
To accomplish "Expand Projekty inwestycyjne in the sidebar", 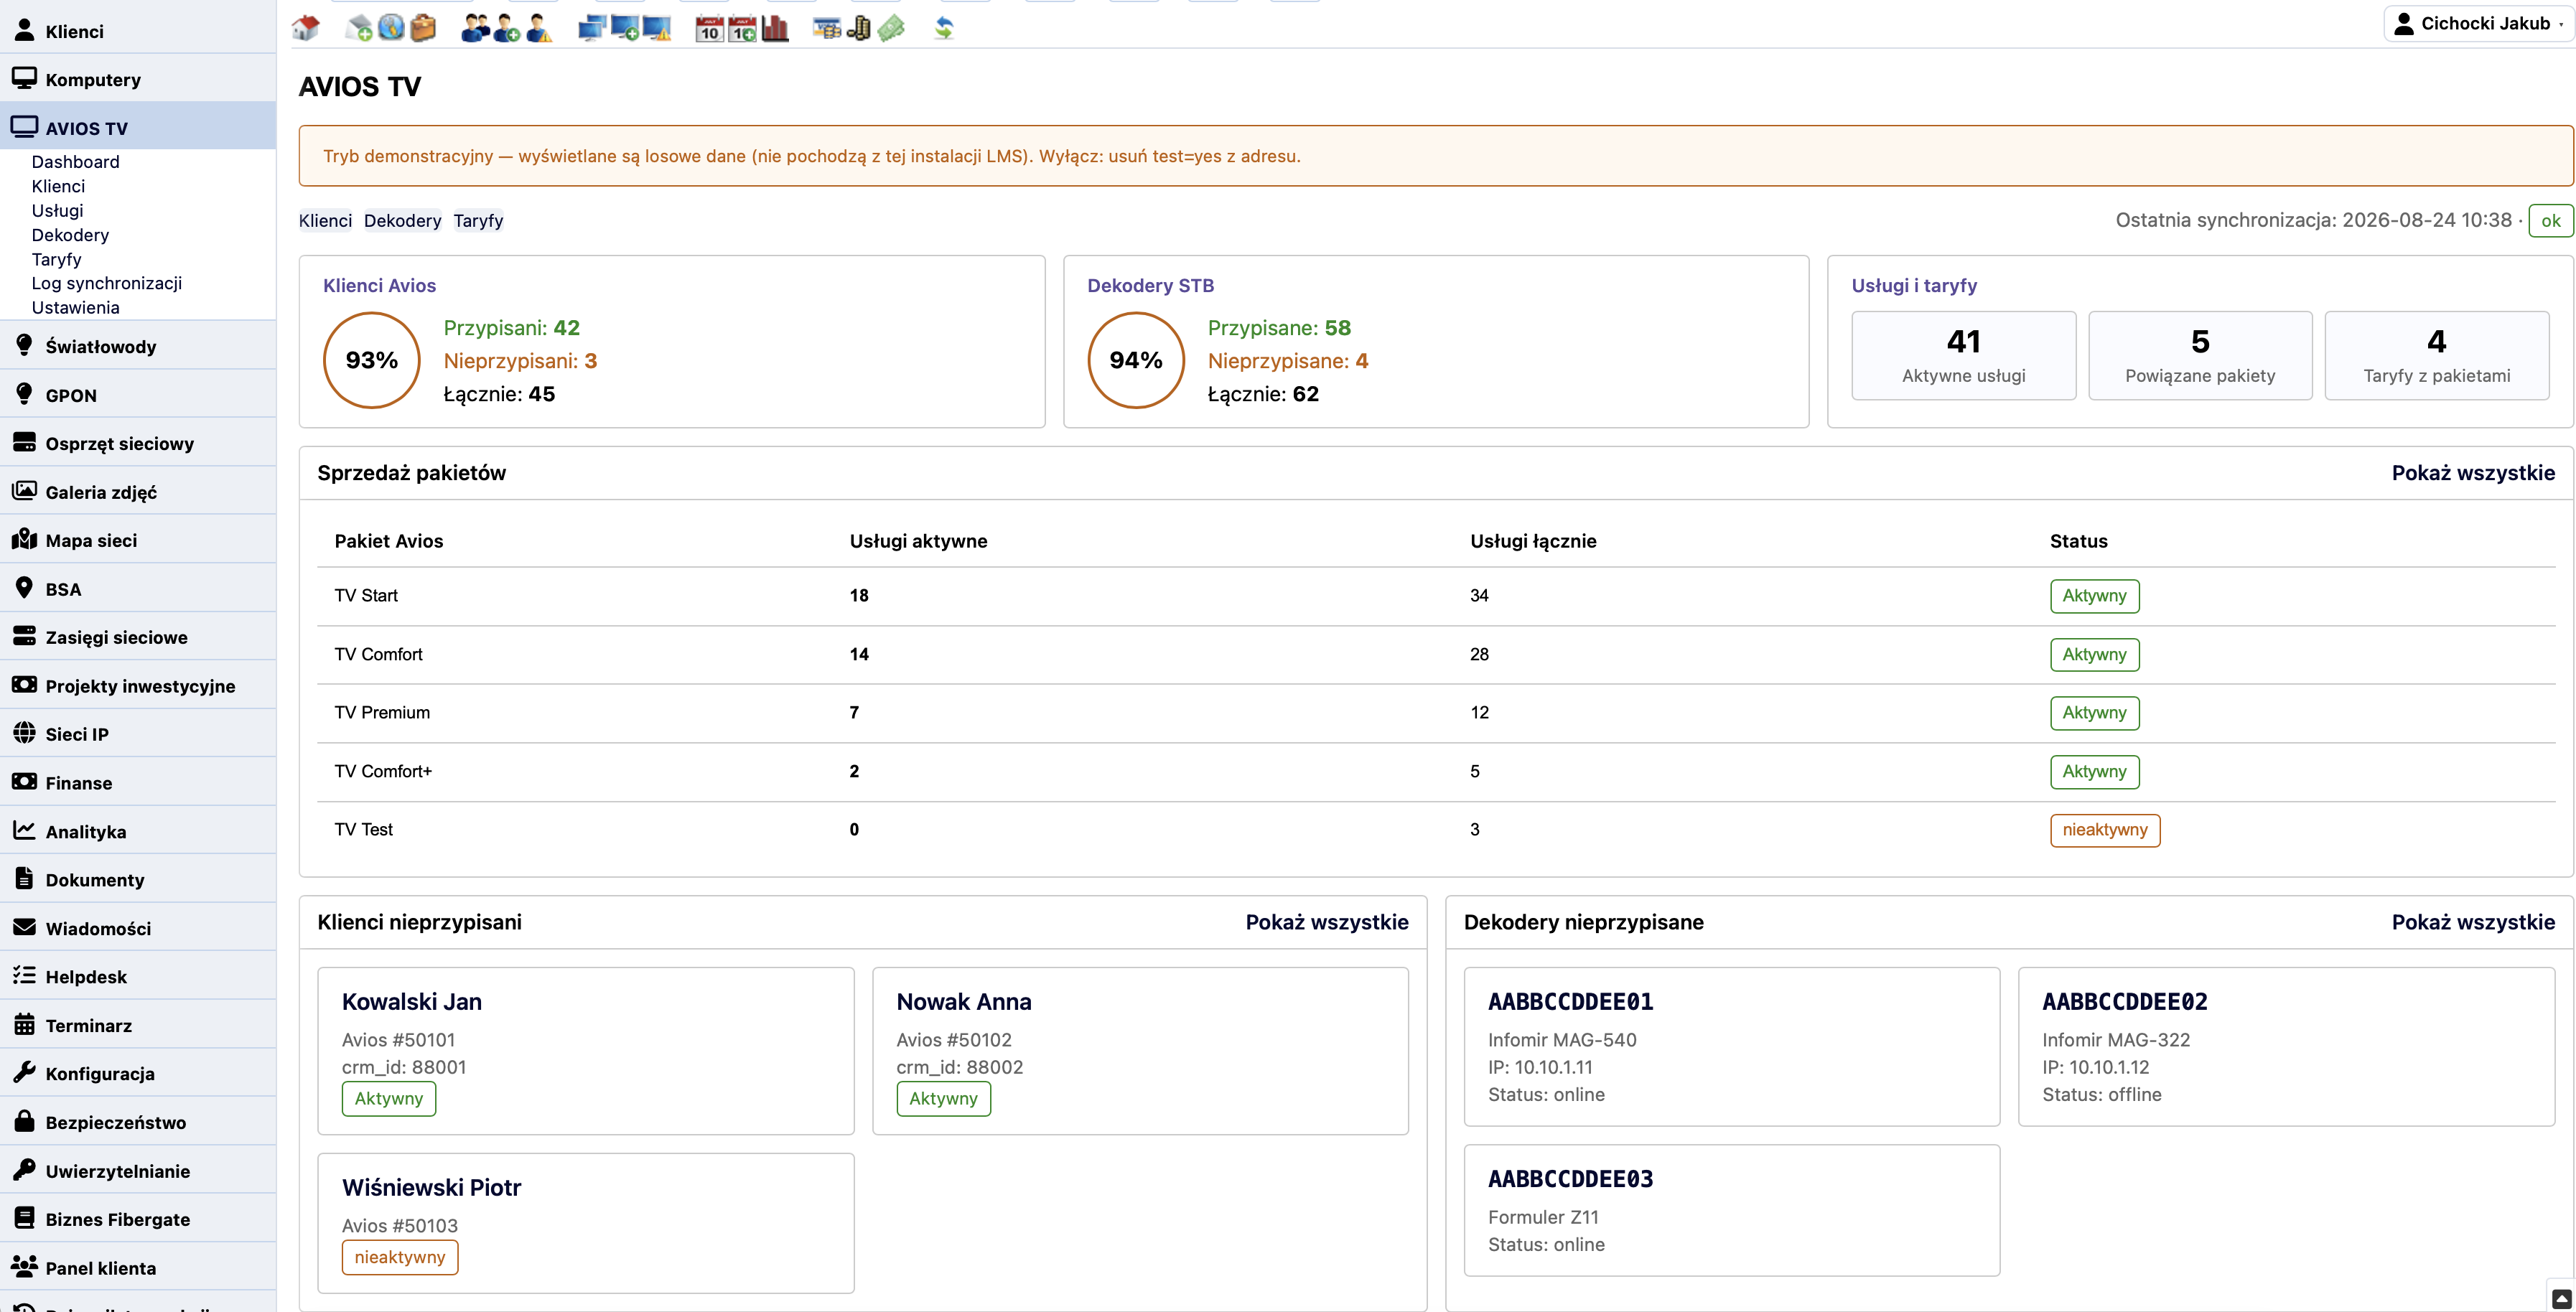I will 138,685.
